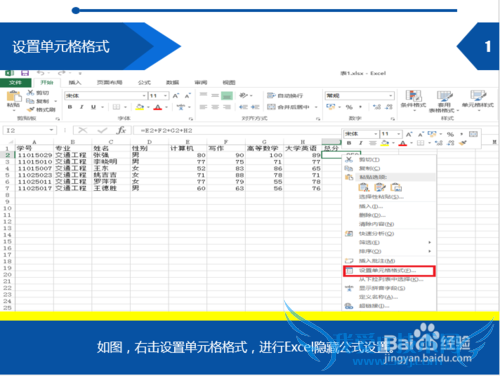Toggle highlighted middle-align button in ribbon
Screen dimensions: 500x376
click(x=227, y=96)
